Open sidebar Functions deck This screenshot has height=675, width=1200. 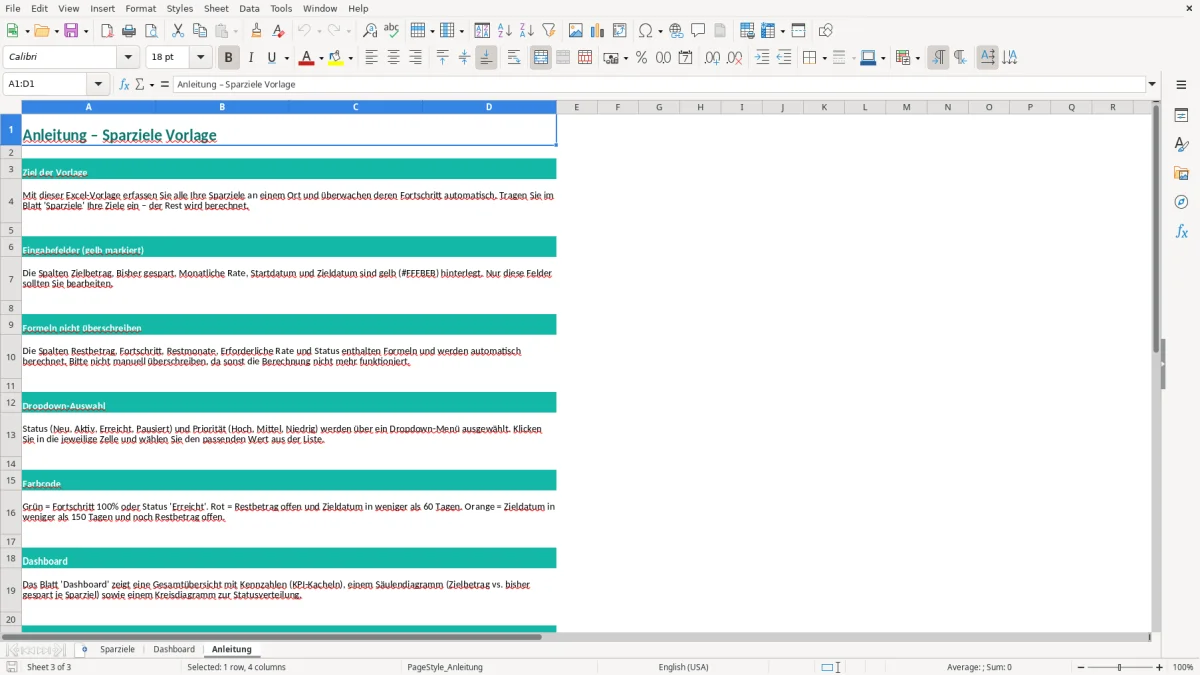[1181, 232]
